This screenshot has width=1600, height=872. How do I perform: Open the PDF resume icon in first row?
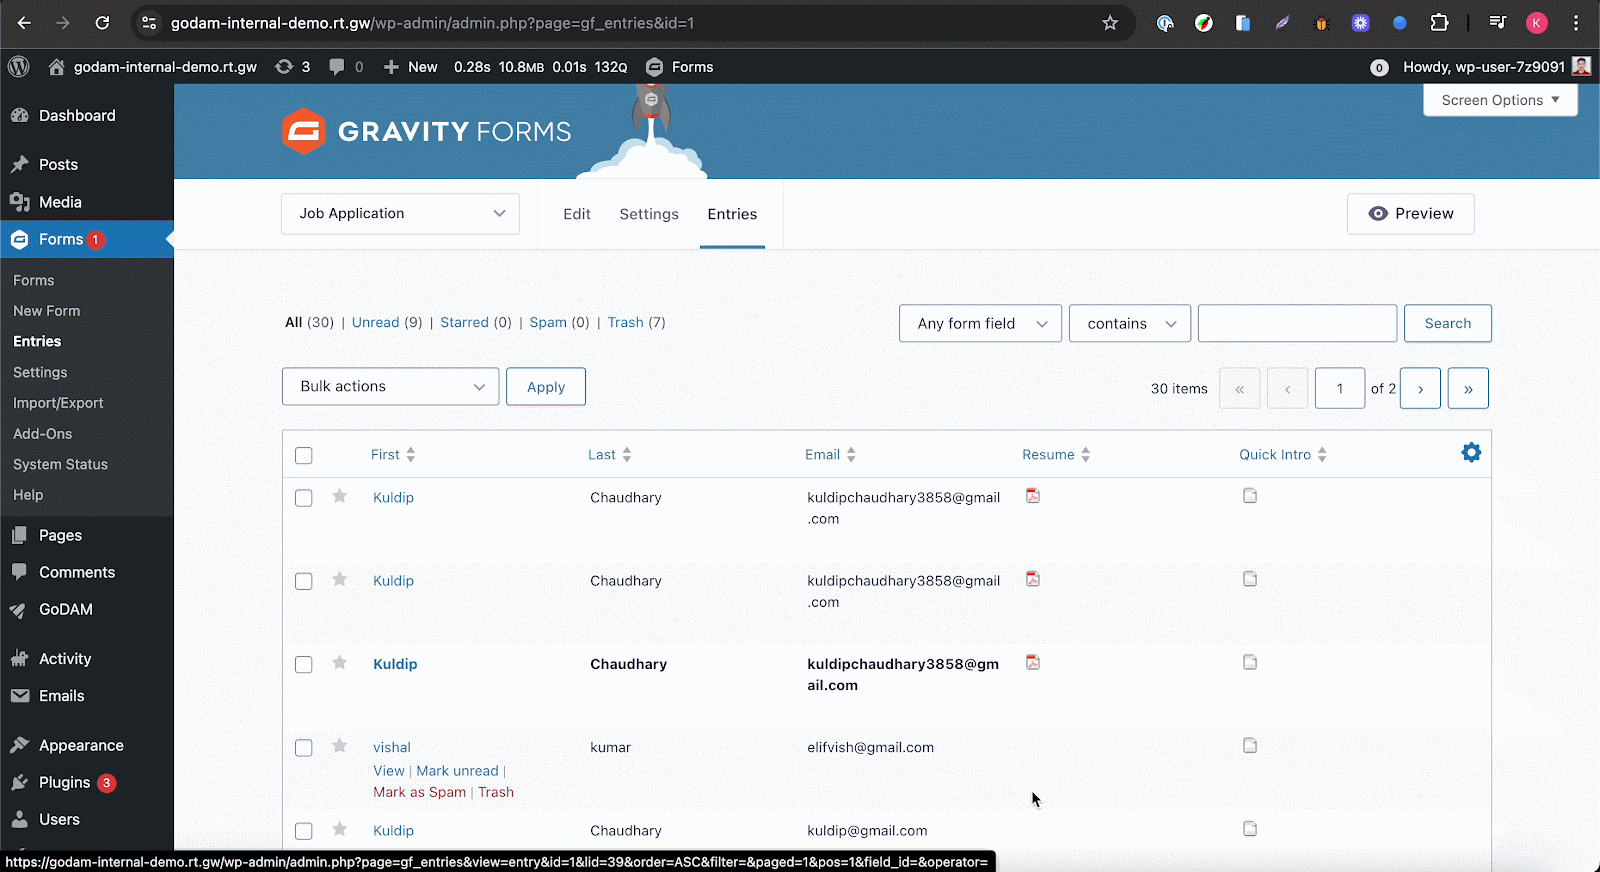point(1033,496)
